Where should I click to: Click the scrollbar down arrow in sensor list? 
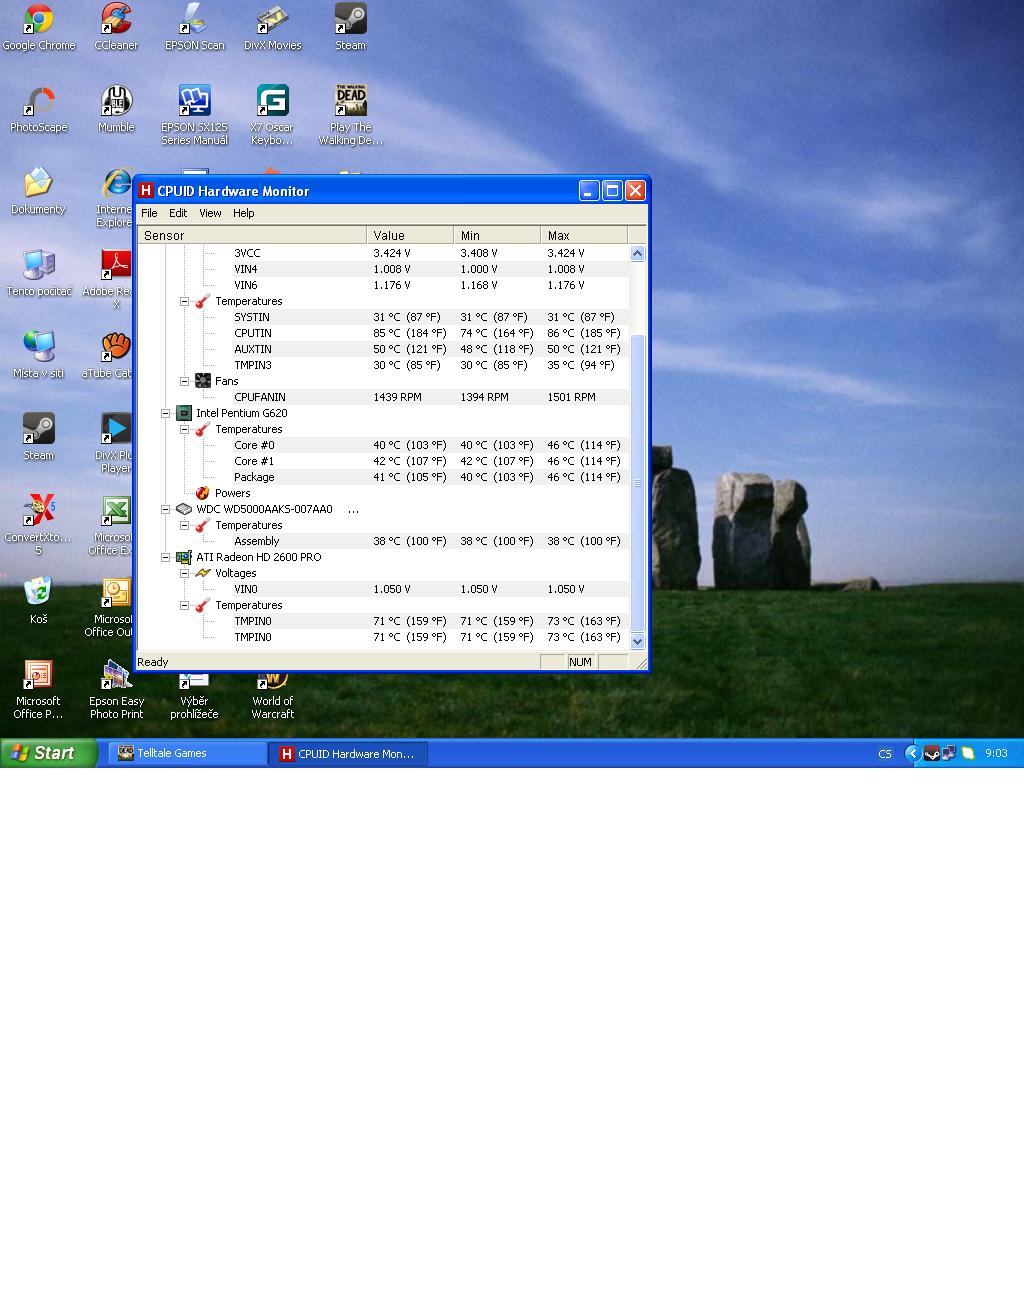tap(638, 642)
